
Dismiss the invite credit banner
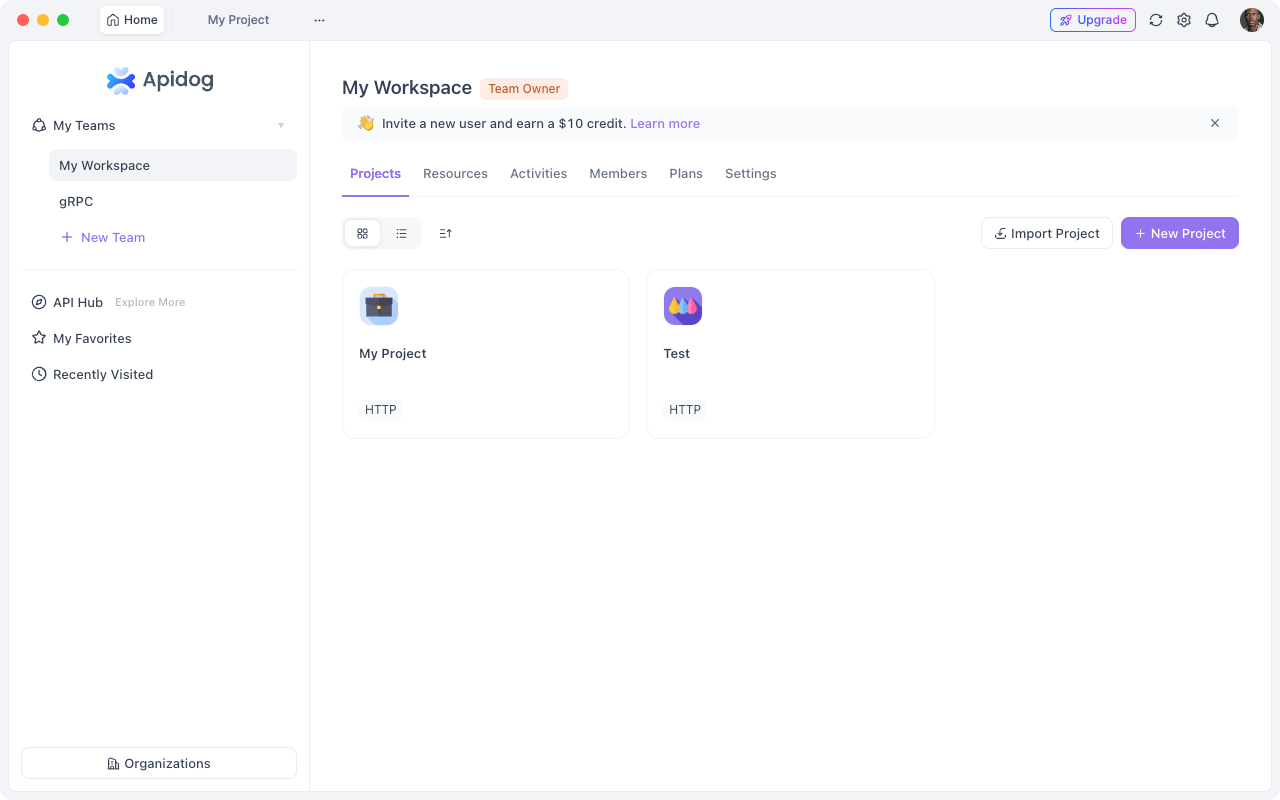(x=1215, y=123)
